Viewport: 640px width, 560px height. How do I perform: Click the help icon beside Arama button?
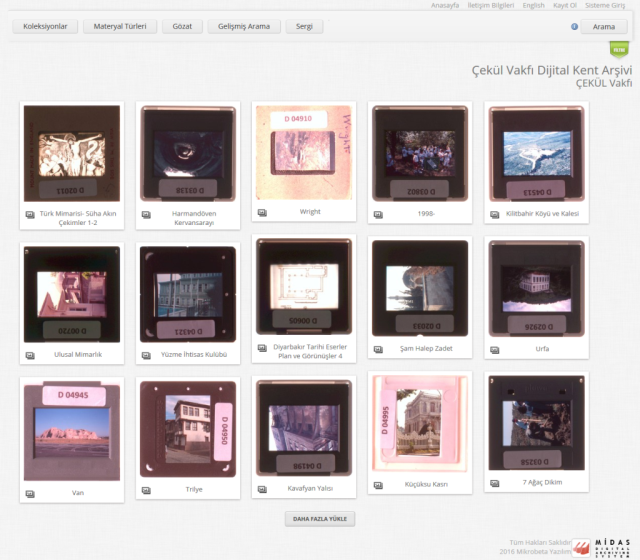[x=575, y=27]
